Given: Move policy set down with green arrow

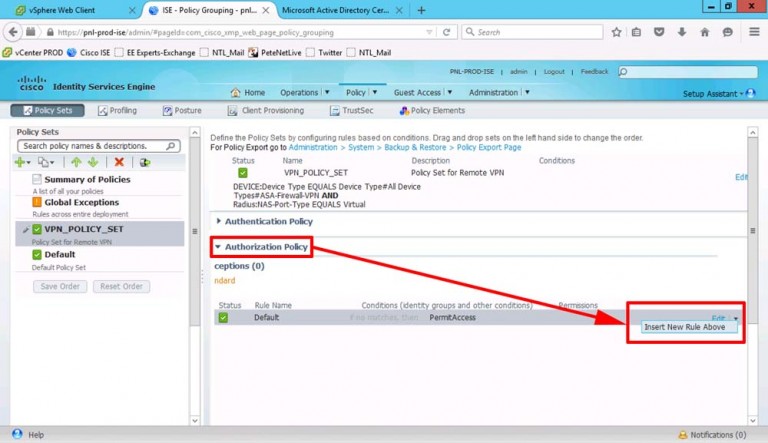Looking at the screenshot, I should click(93, 162).
